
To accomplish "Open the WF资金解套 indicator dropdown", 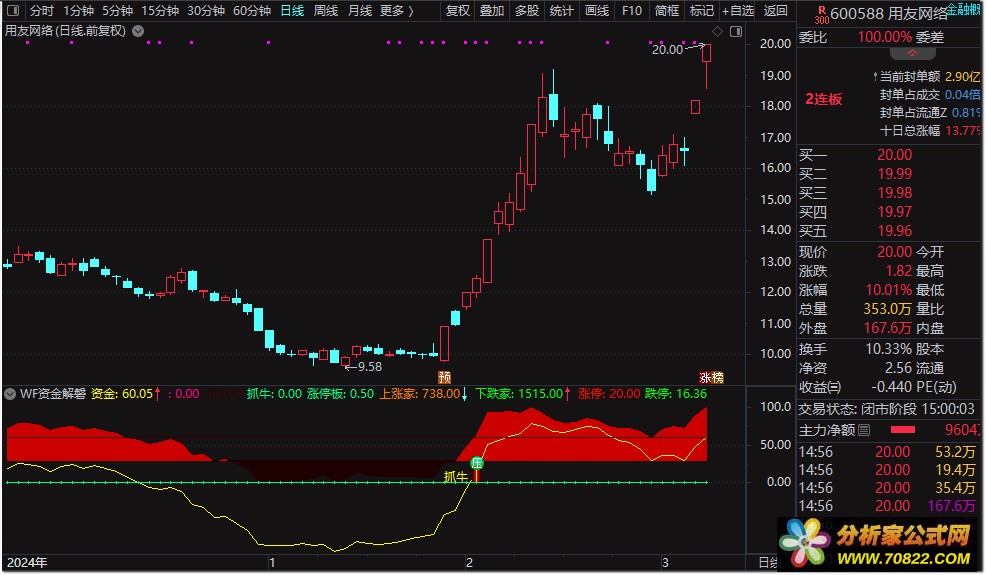I will tap(10, 394).
